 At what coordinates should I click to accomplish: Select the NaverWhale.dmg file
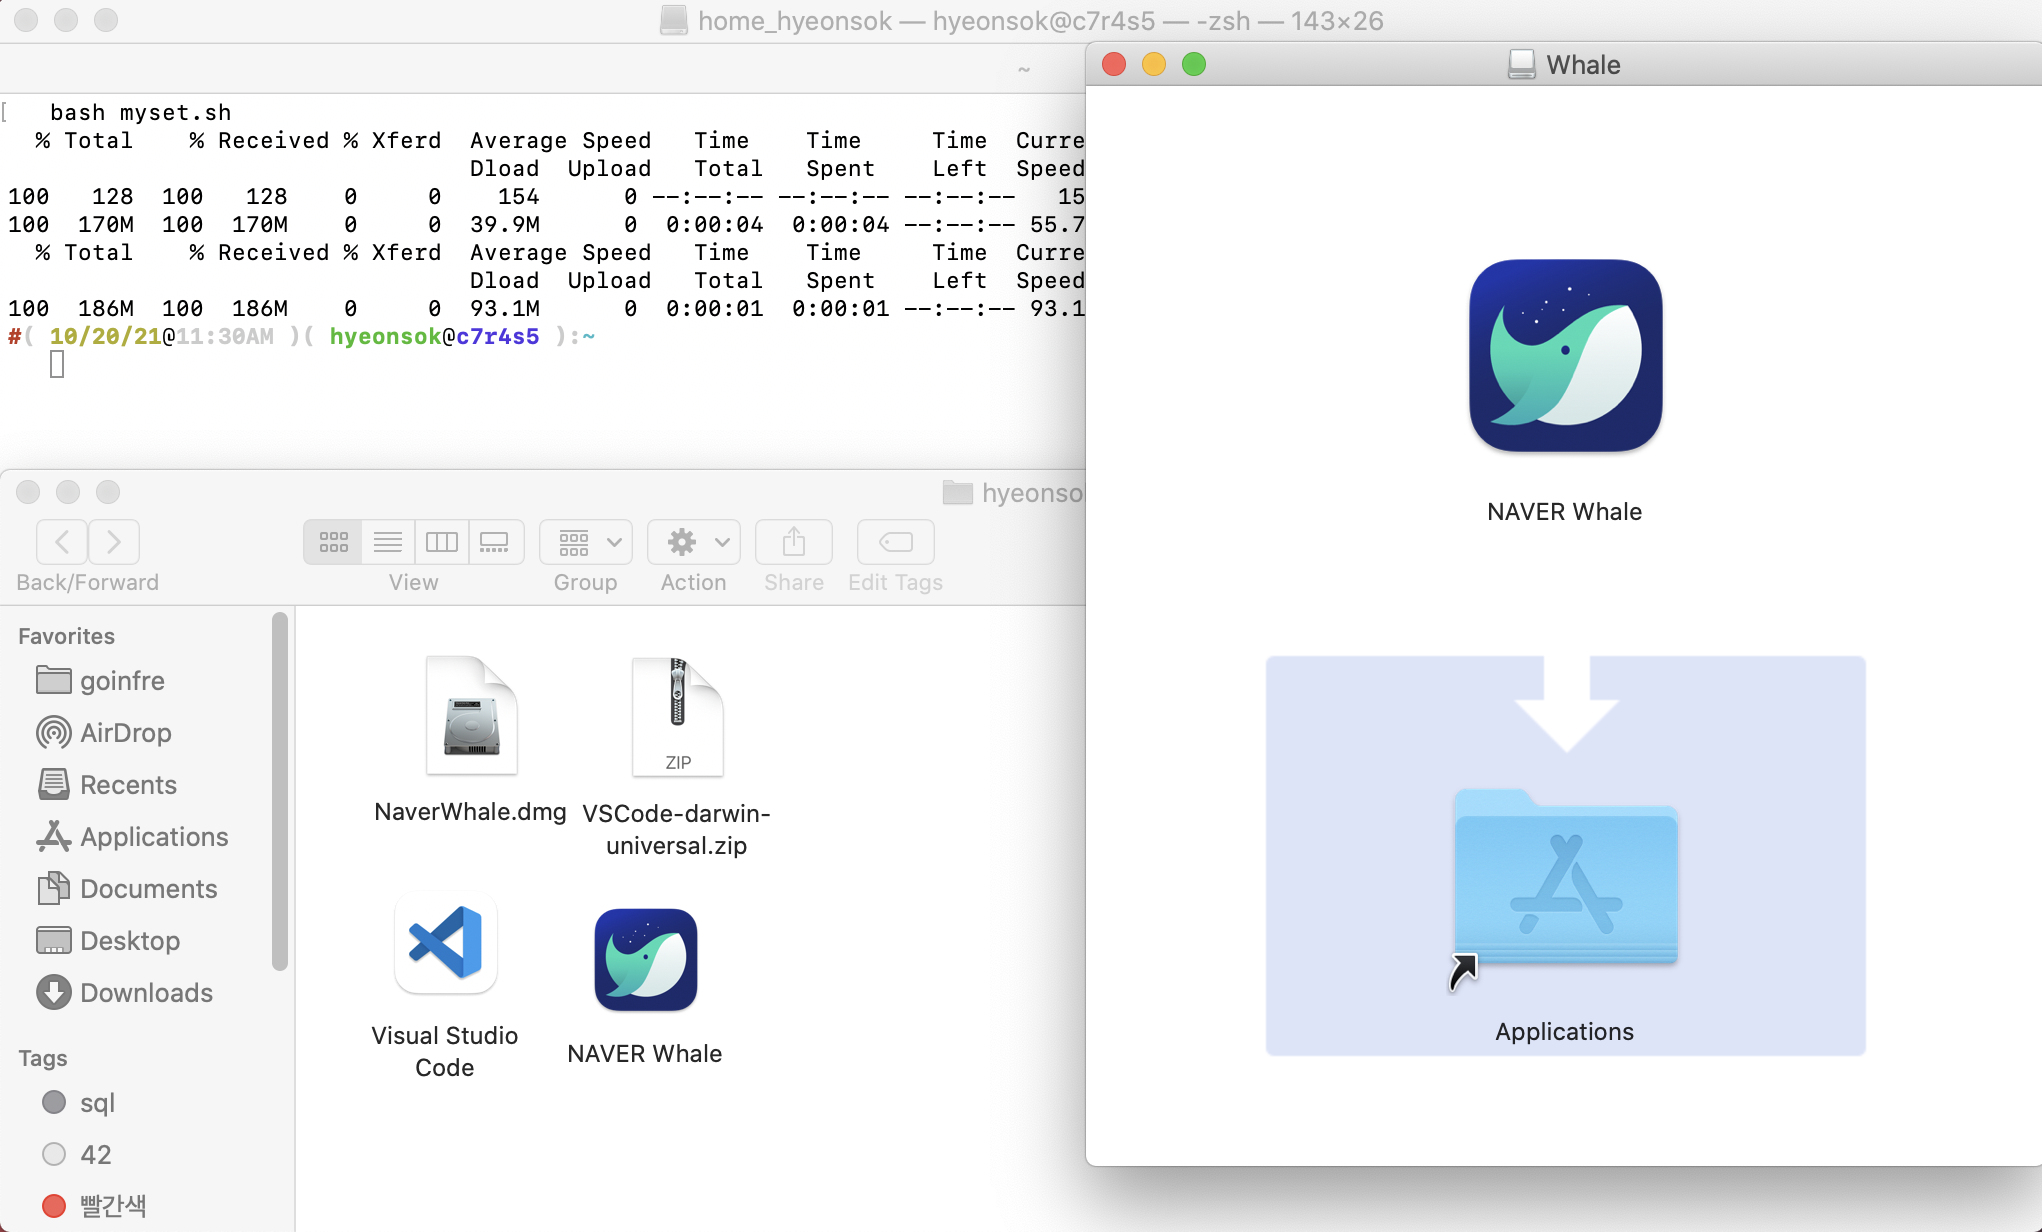(x=471, y=716)
